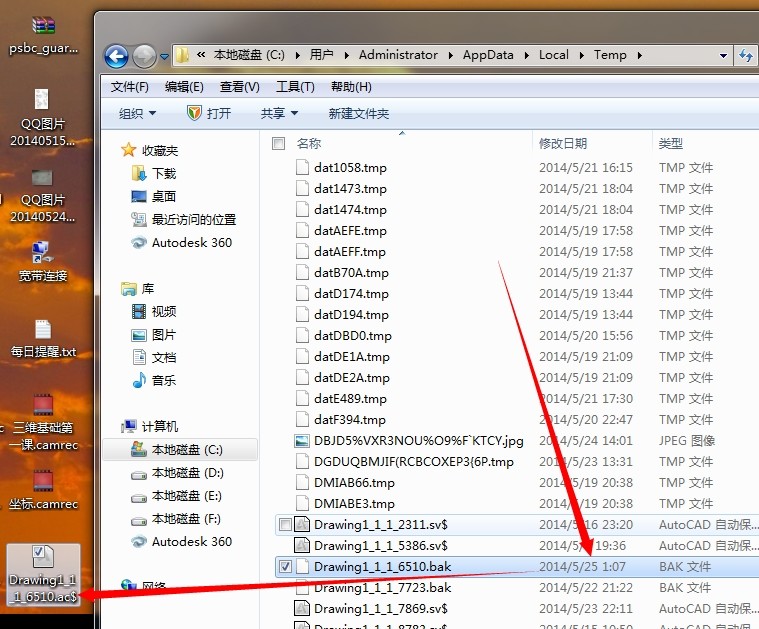This screenshot has width=759, height=629.
Task: Select Autodesk 360 under favorites
Action: click(x=191, y=242)
